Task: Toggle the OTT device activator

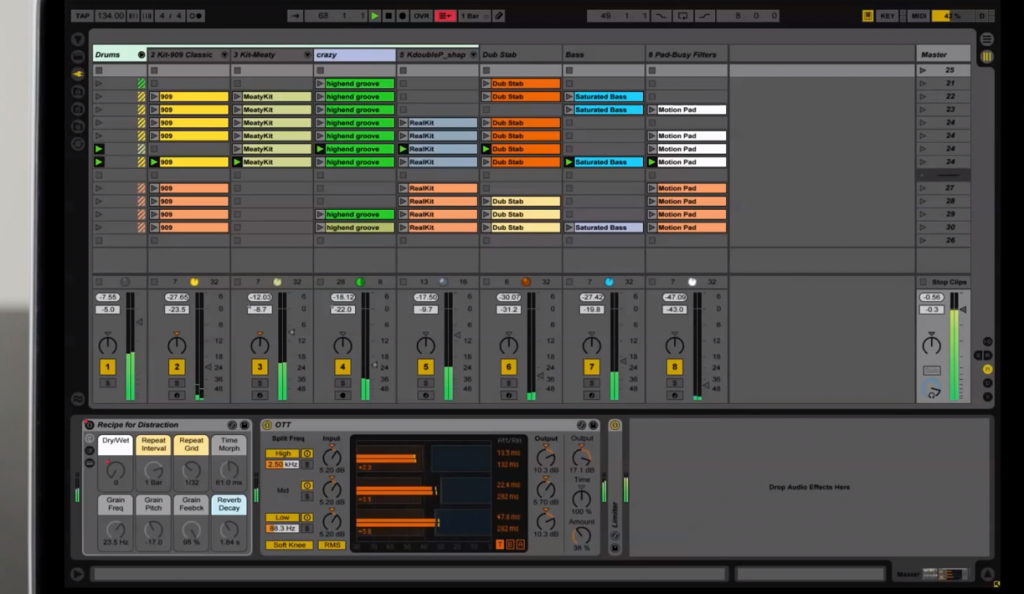Action: 267,425
